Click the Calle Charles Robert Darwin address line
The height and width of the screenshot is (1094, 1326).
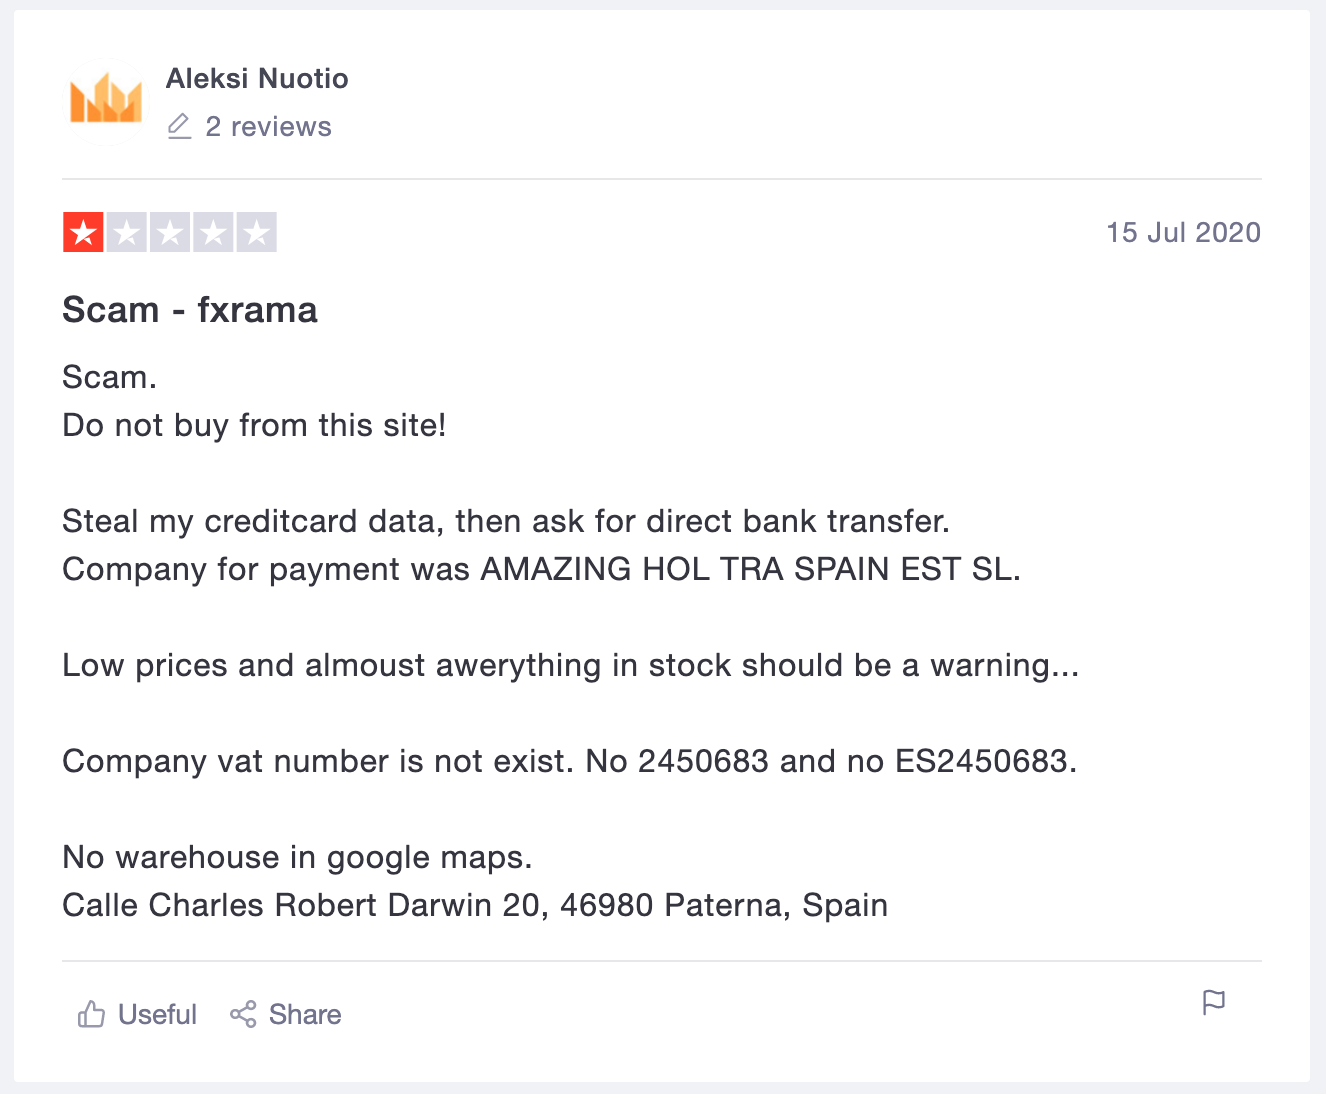click(475, 905)
